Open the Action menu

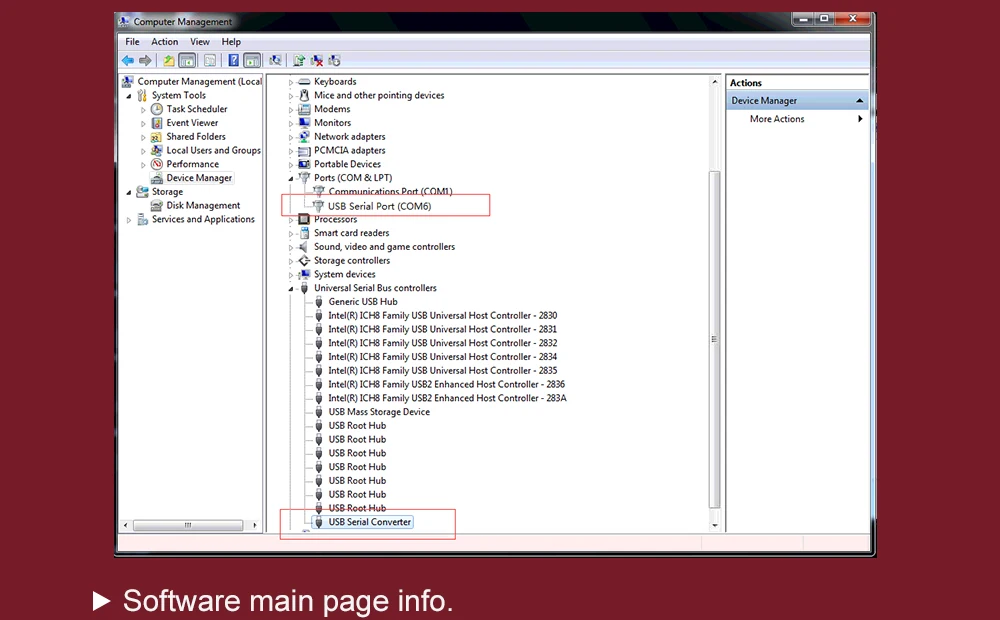165,41
